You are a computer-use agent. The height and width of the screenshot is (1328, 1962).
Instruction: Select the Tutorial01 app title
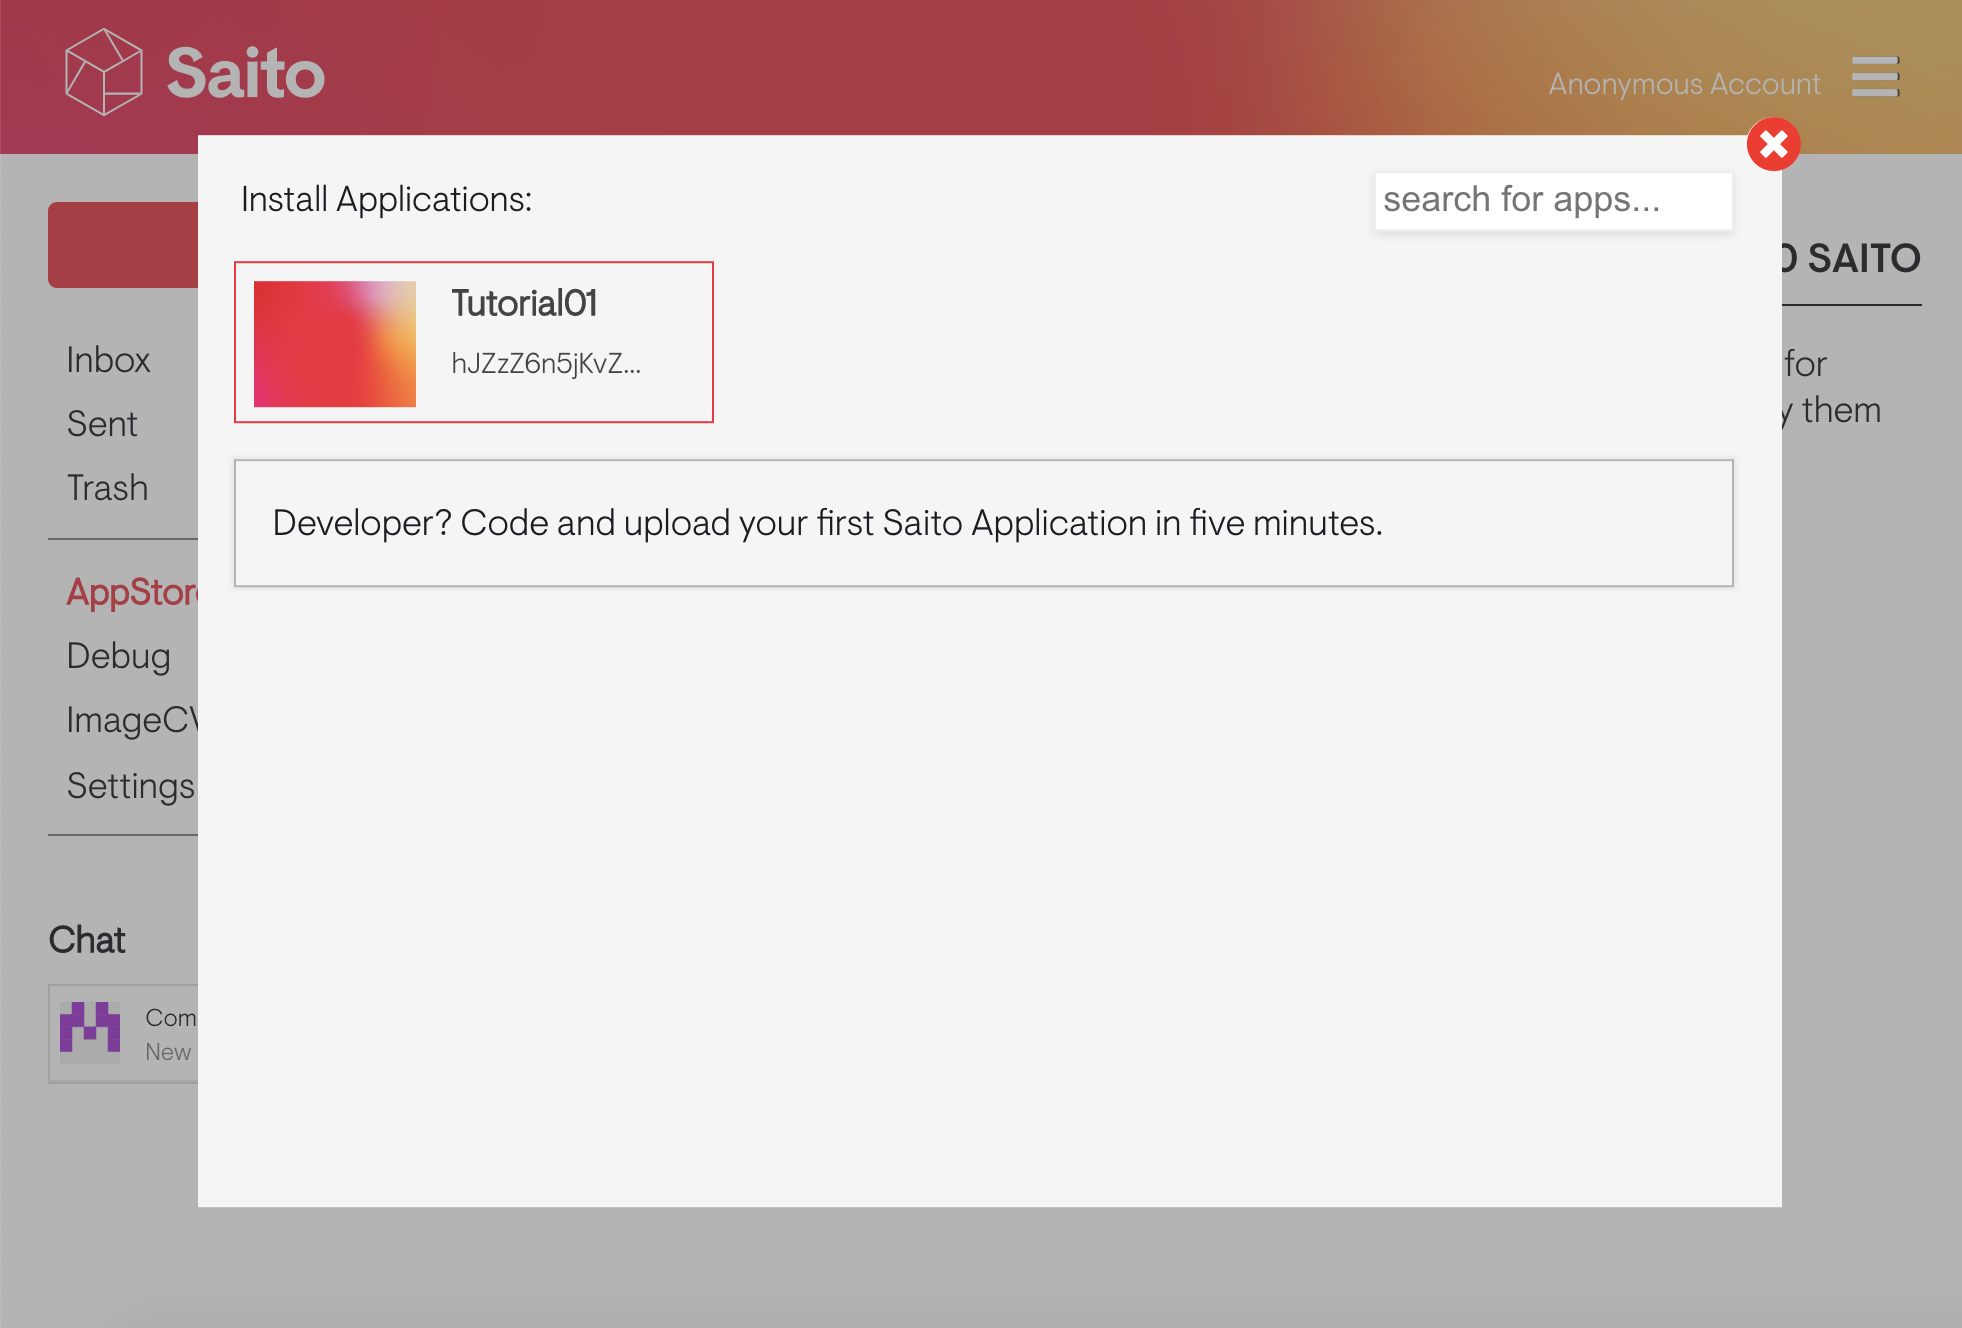(524, 303)
